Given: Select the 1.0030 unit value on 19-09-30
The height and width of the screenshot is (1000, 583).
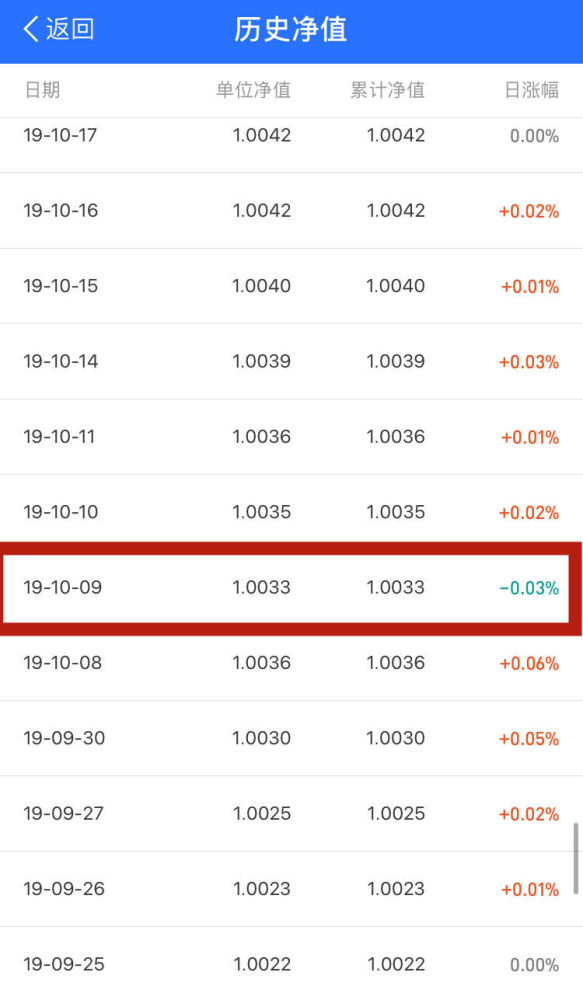Looking at the screenshot, I should [x=262, y=738].
